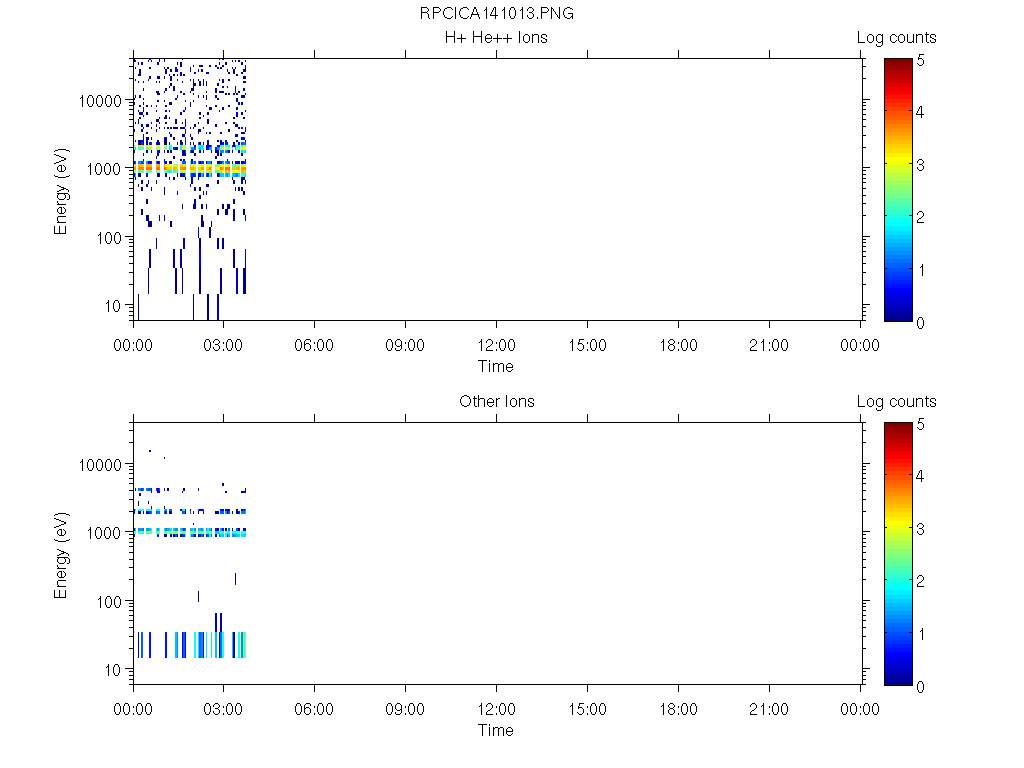Click the 12:00 tick on upper time axis
Viewport: 1024px width, 768px height.
(x=496, y=346)
